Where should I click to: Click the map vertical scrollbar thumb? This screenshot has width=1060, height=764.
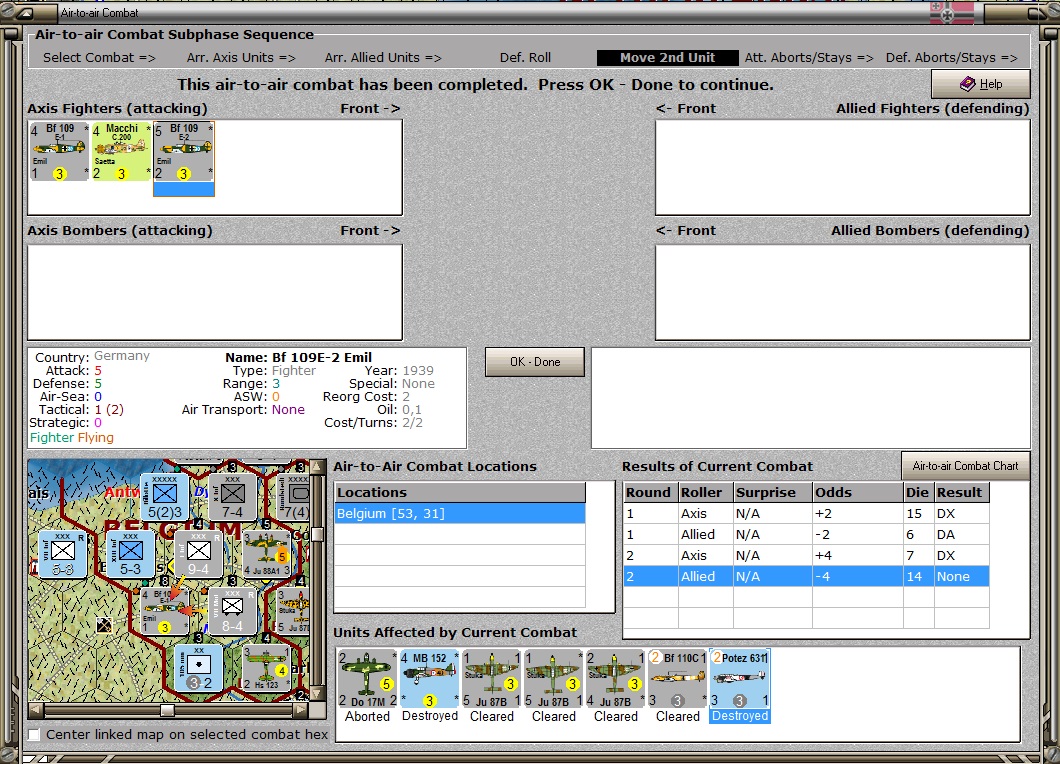[316, 534]
